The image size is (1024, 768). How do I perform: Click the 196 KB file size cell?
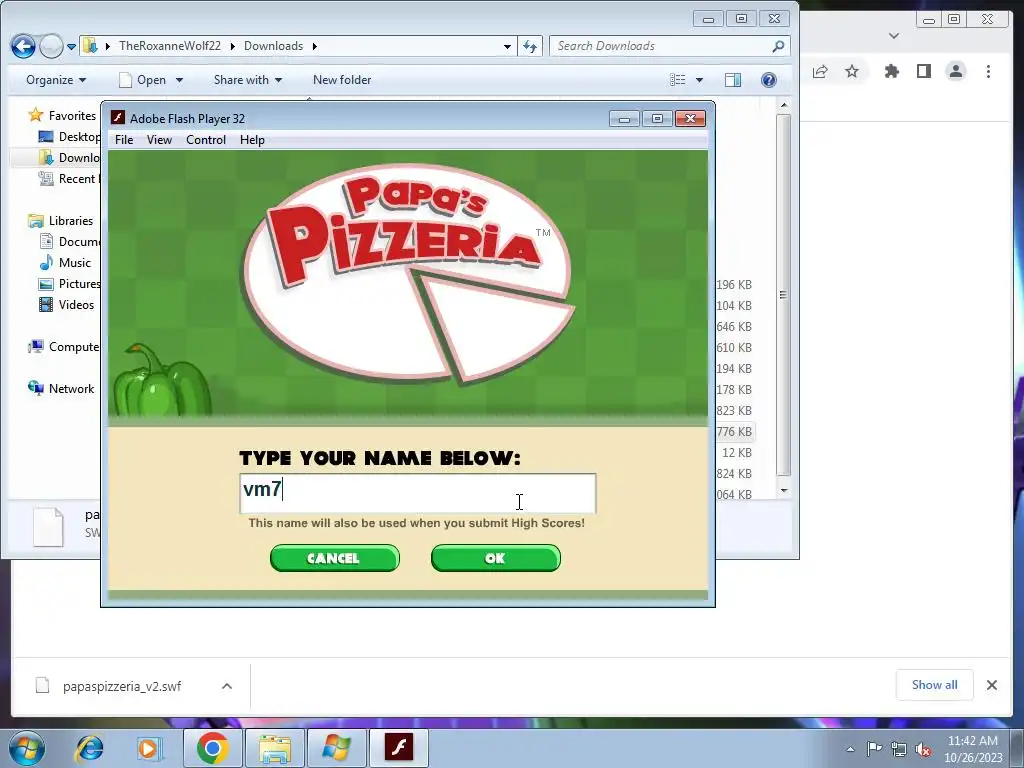(x=734, y=285)
